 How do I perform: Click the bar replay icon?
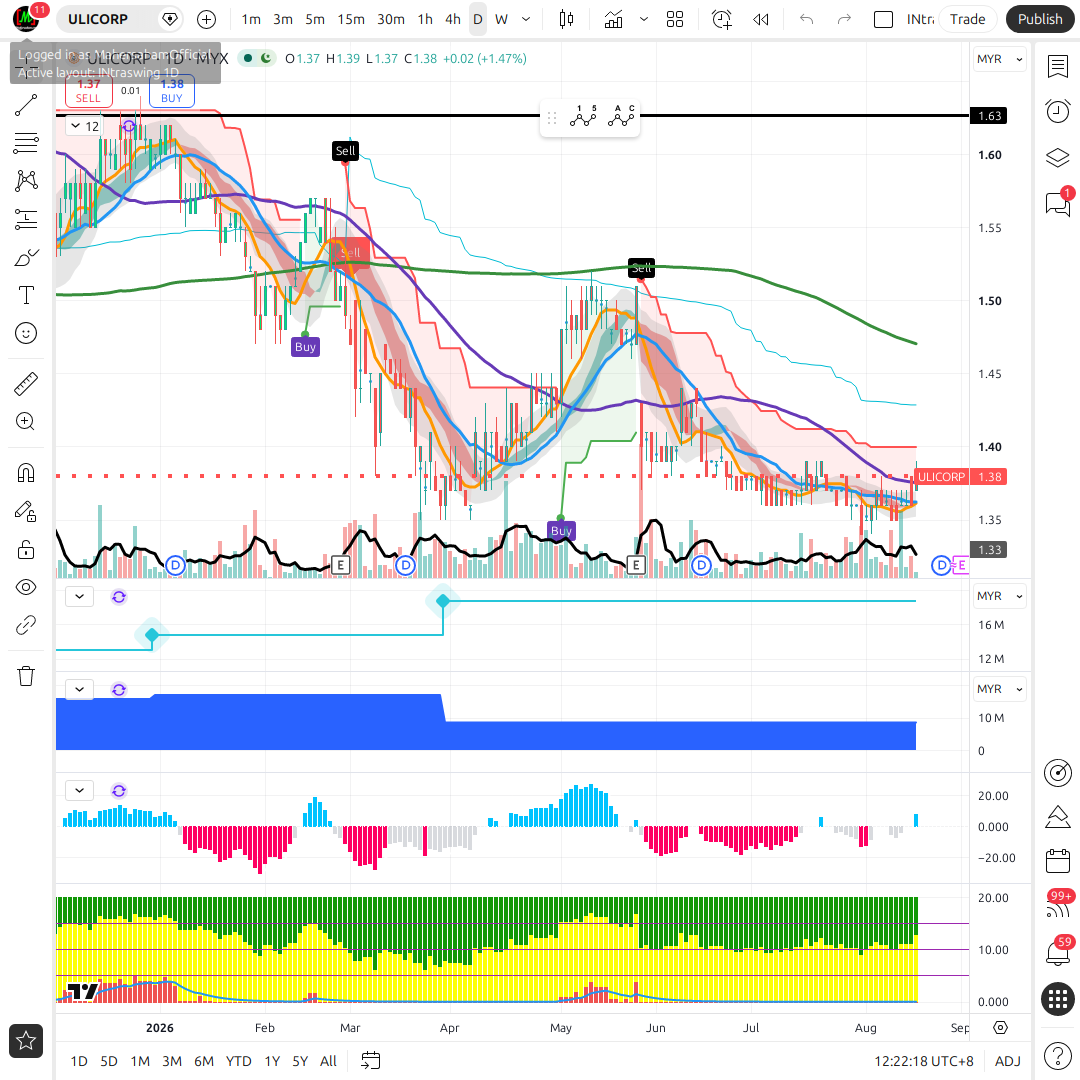(760, 19)
